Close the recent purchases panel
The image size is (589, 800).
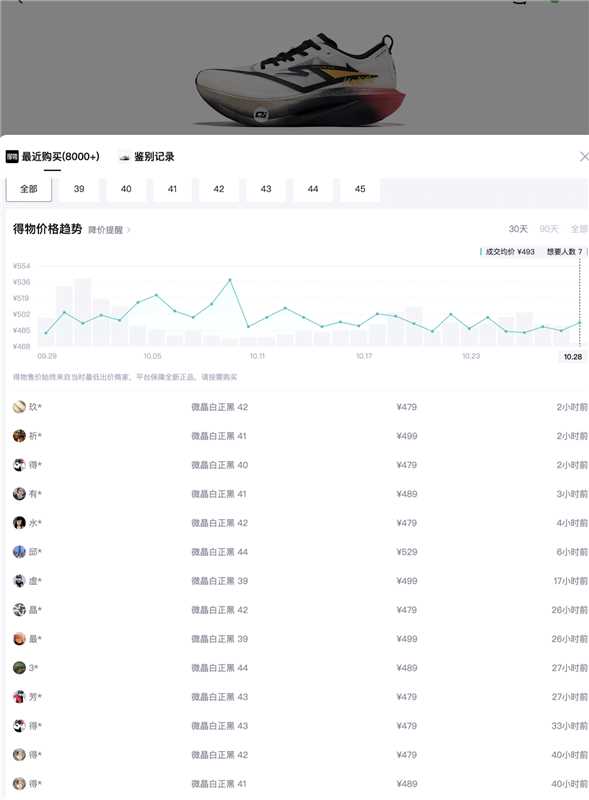[x=584, y=157]
